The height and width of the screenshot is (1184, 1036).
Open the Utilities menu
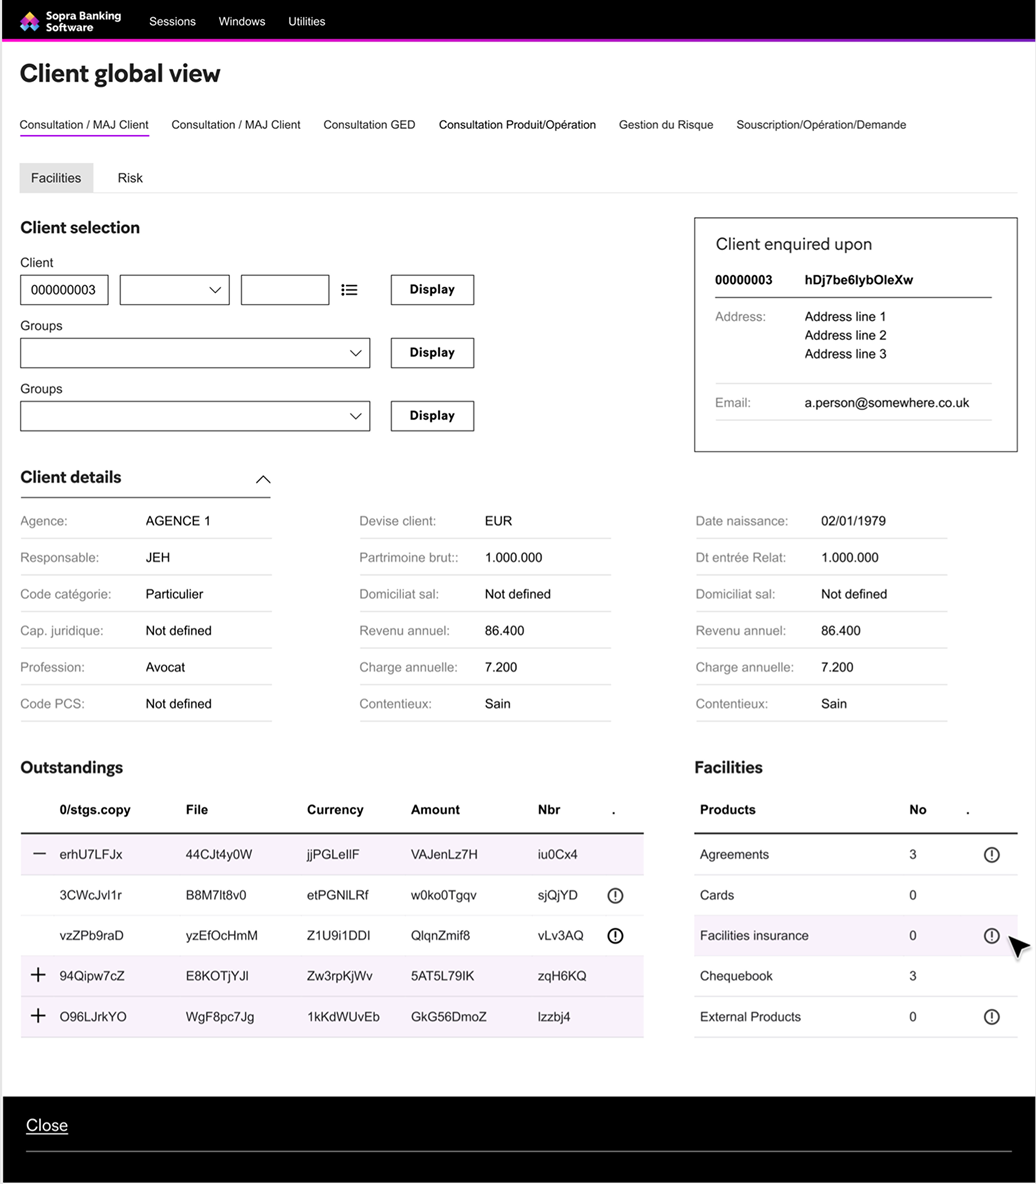click(x=307, y=21)
